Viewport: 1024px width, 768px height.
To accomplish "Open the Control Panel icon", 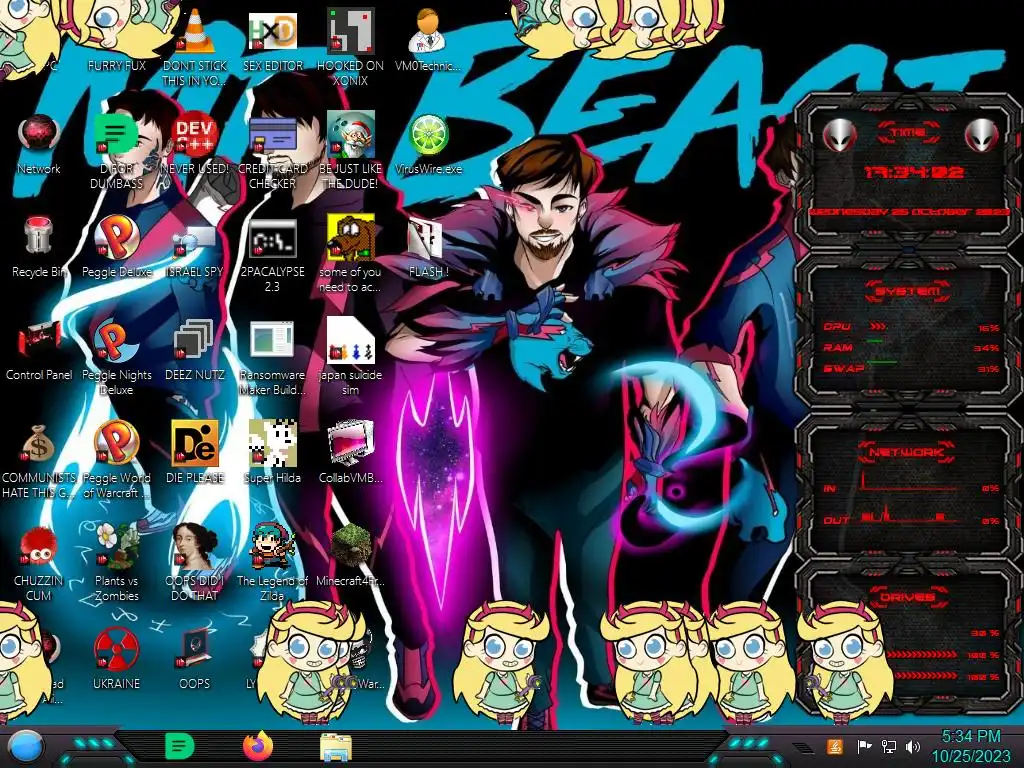I will coord(39,340).
